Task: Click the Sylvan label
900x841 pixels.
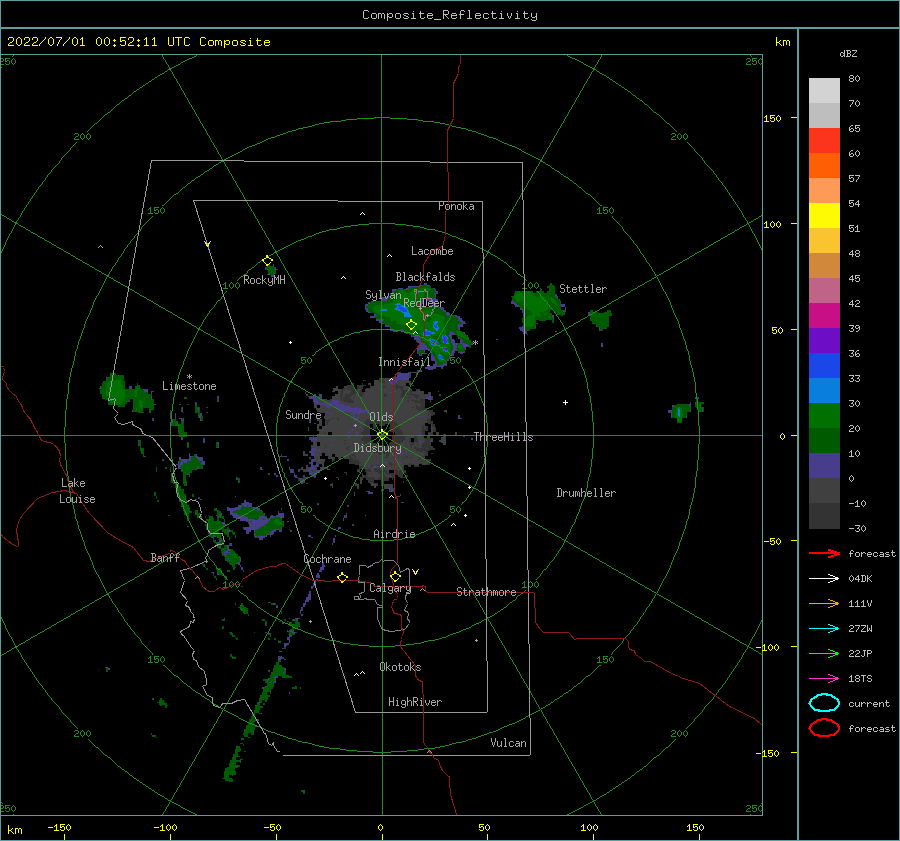Action: (383, 295)
